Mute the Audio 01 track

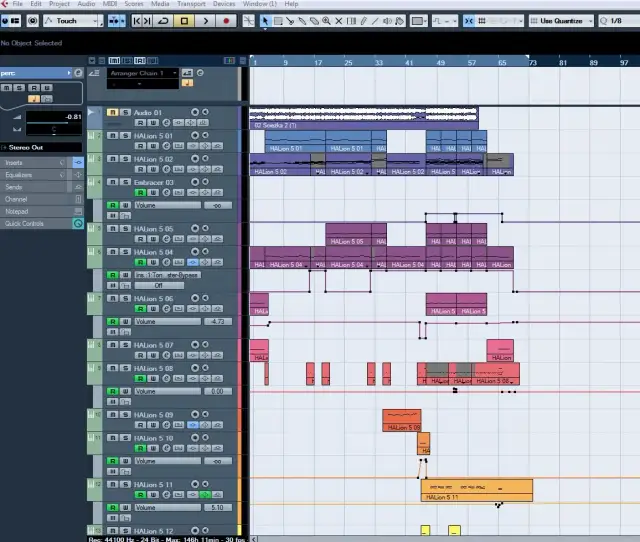113,112
